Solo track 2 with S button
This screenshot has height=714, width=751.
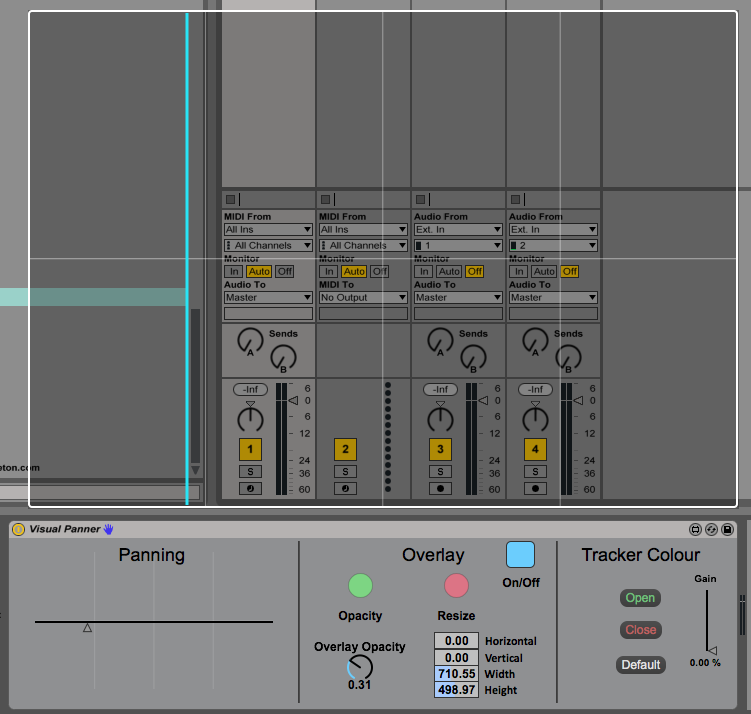[x=345, y=471]
